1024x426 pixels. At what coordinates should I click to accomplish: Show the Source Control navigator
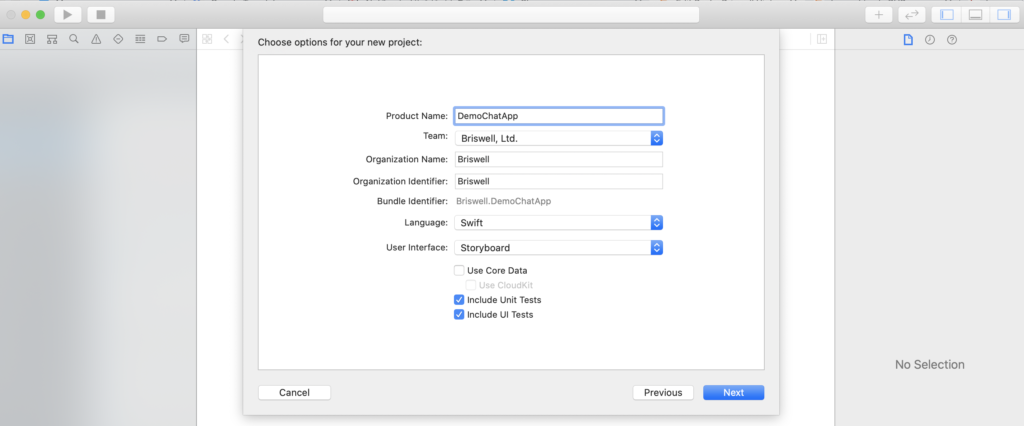pyautogui.click(x=30, y=39)
